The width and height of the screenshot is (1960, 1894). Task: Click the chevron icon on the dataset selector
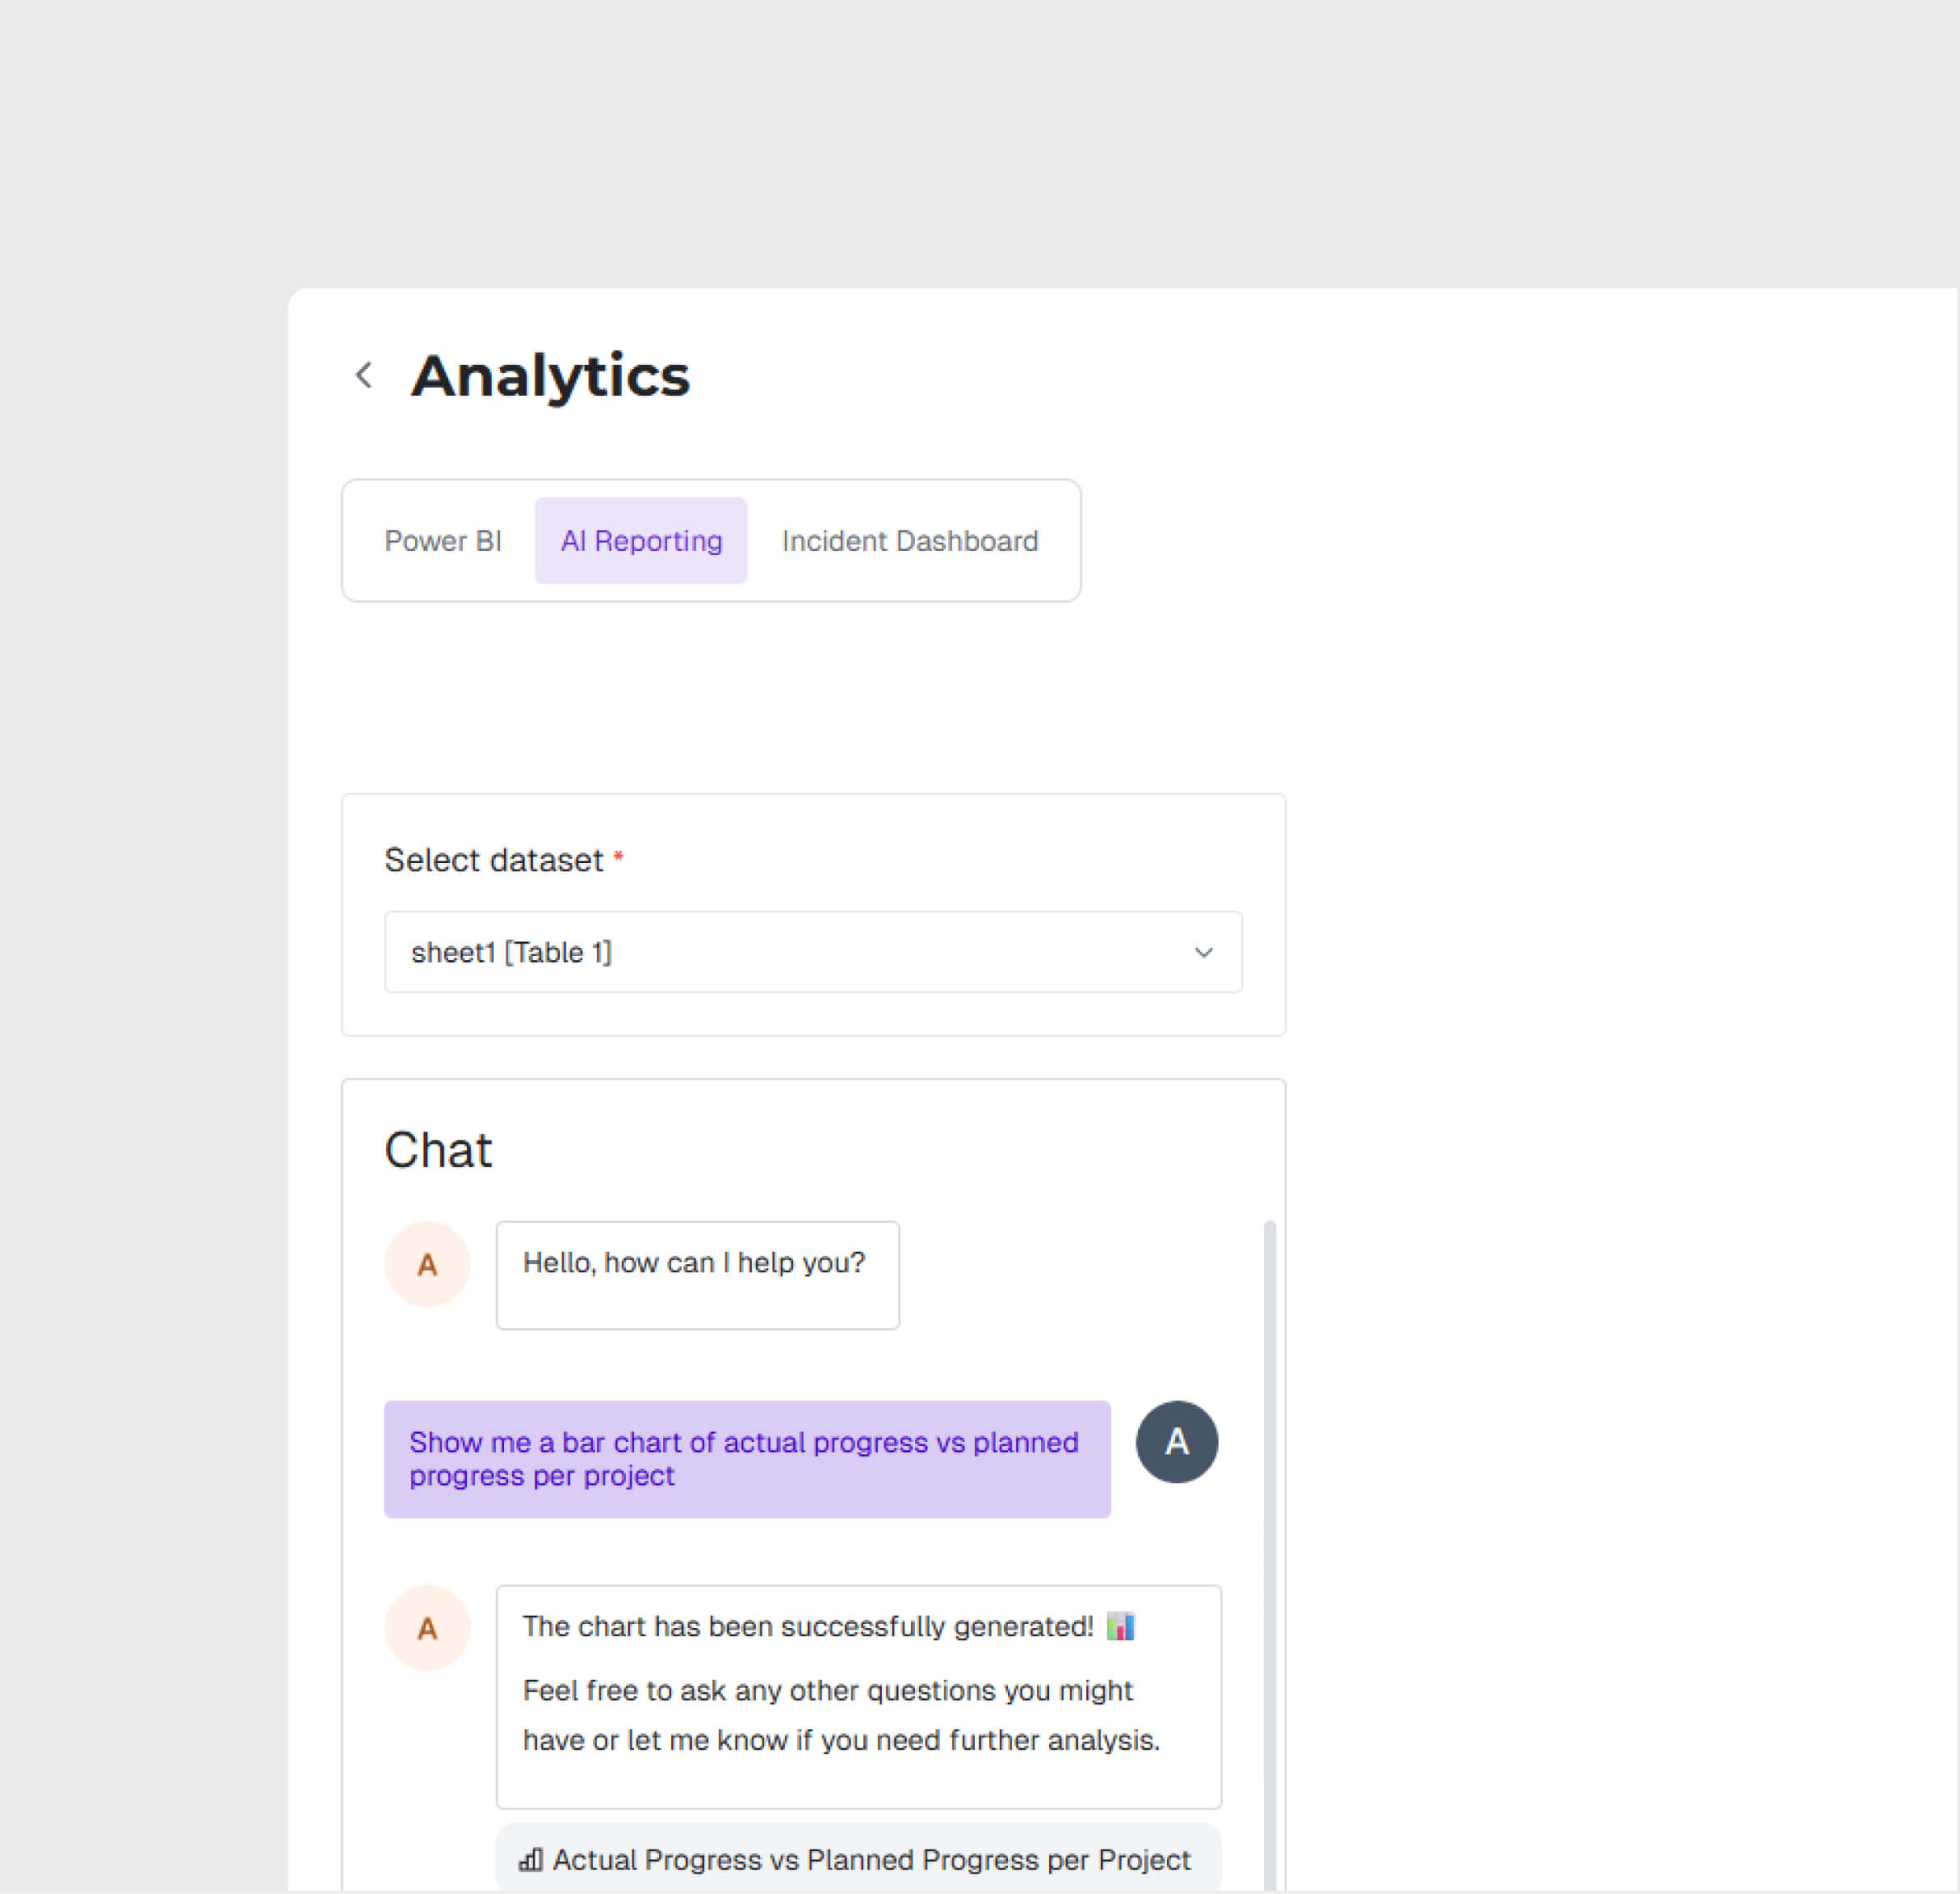point(1204,952)
